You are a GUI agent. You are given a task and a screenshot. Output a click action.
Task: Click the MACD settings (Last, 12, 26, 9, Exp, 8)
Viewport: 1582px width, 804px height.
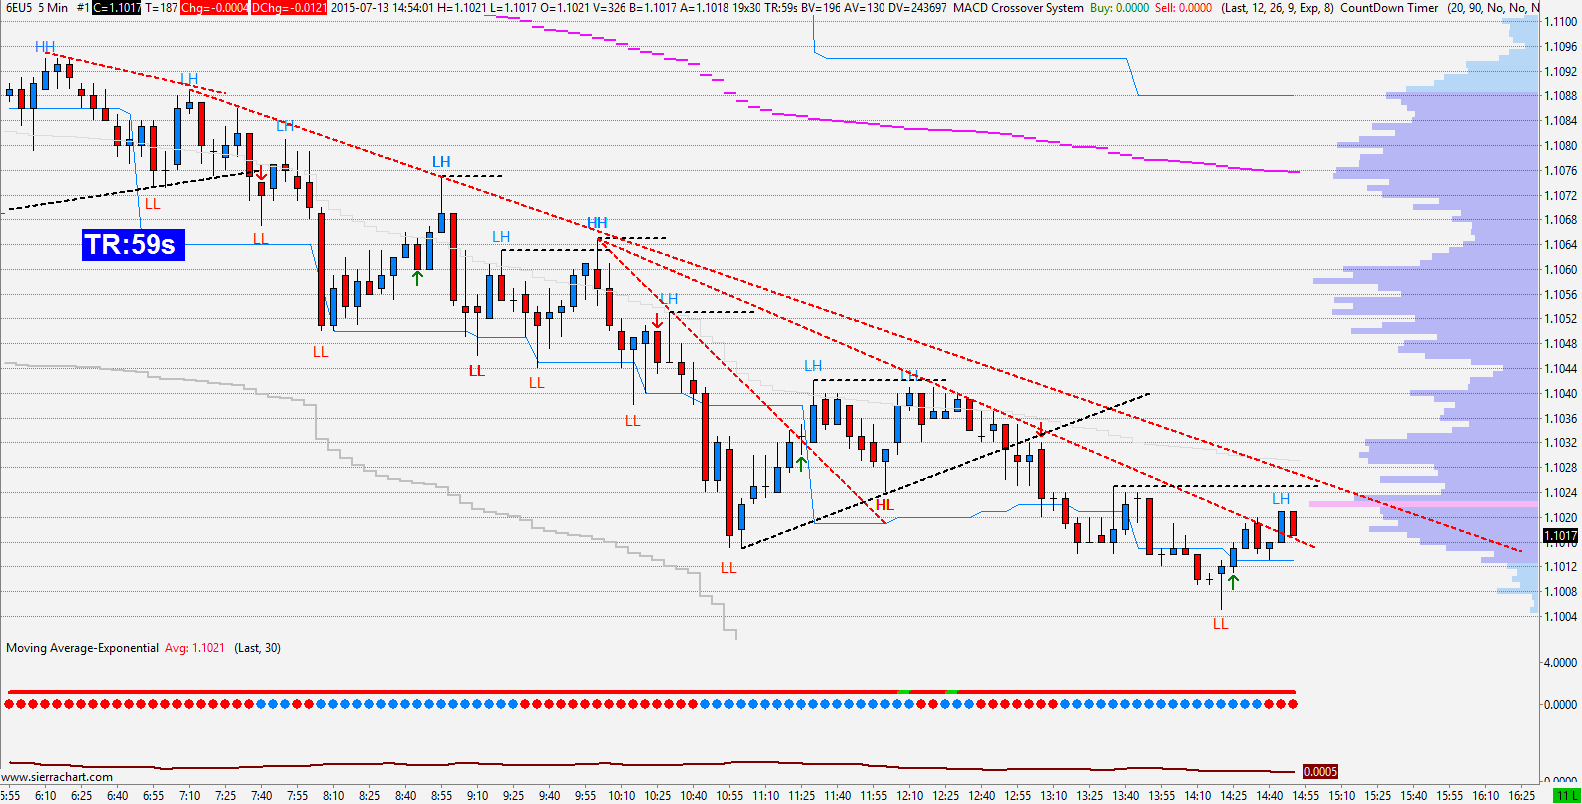click(x=1277, y=8)
